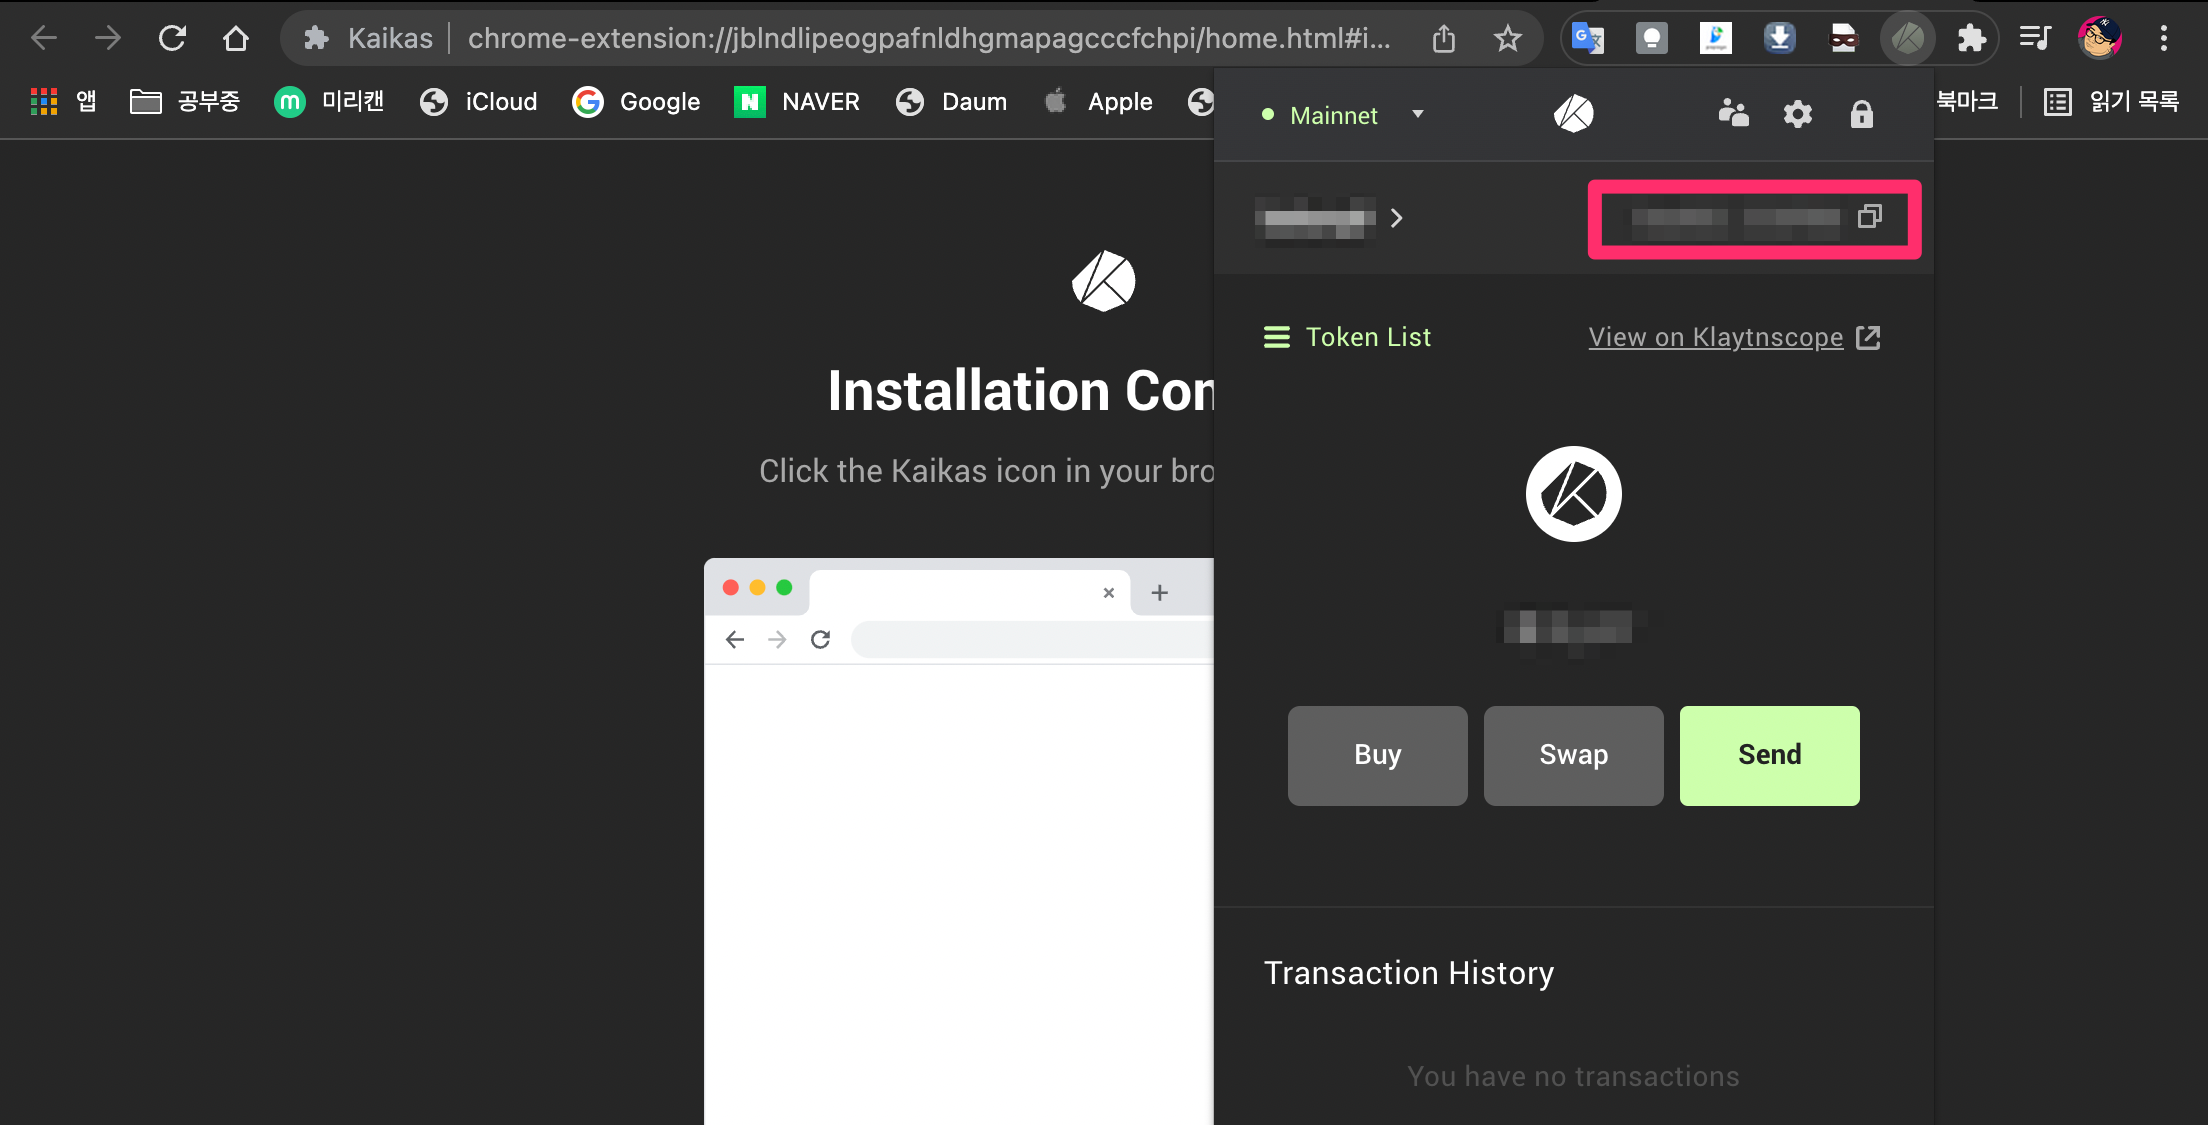Open Chrome three-dot menu

coord(2163,39)
